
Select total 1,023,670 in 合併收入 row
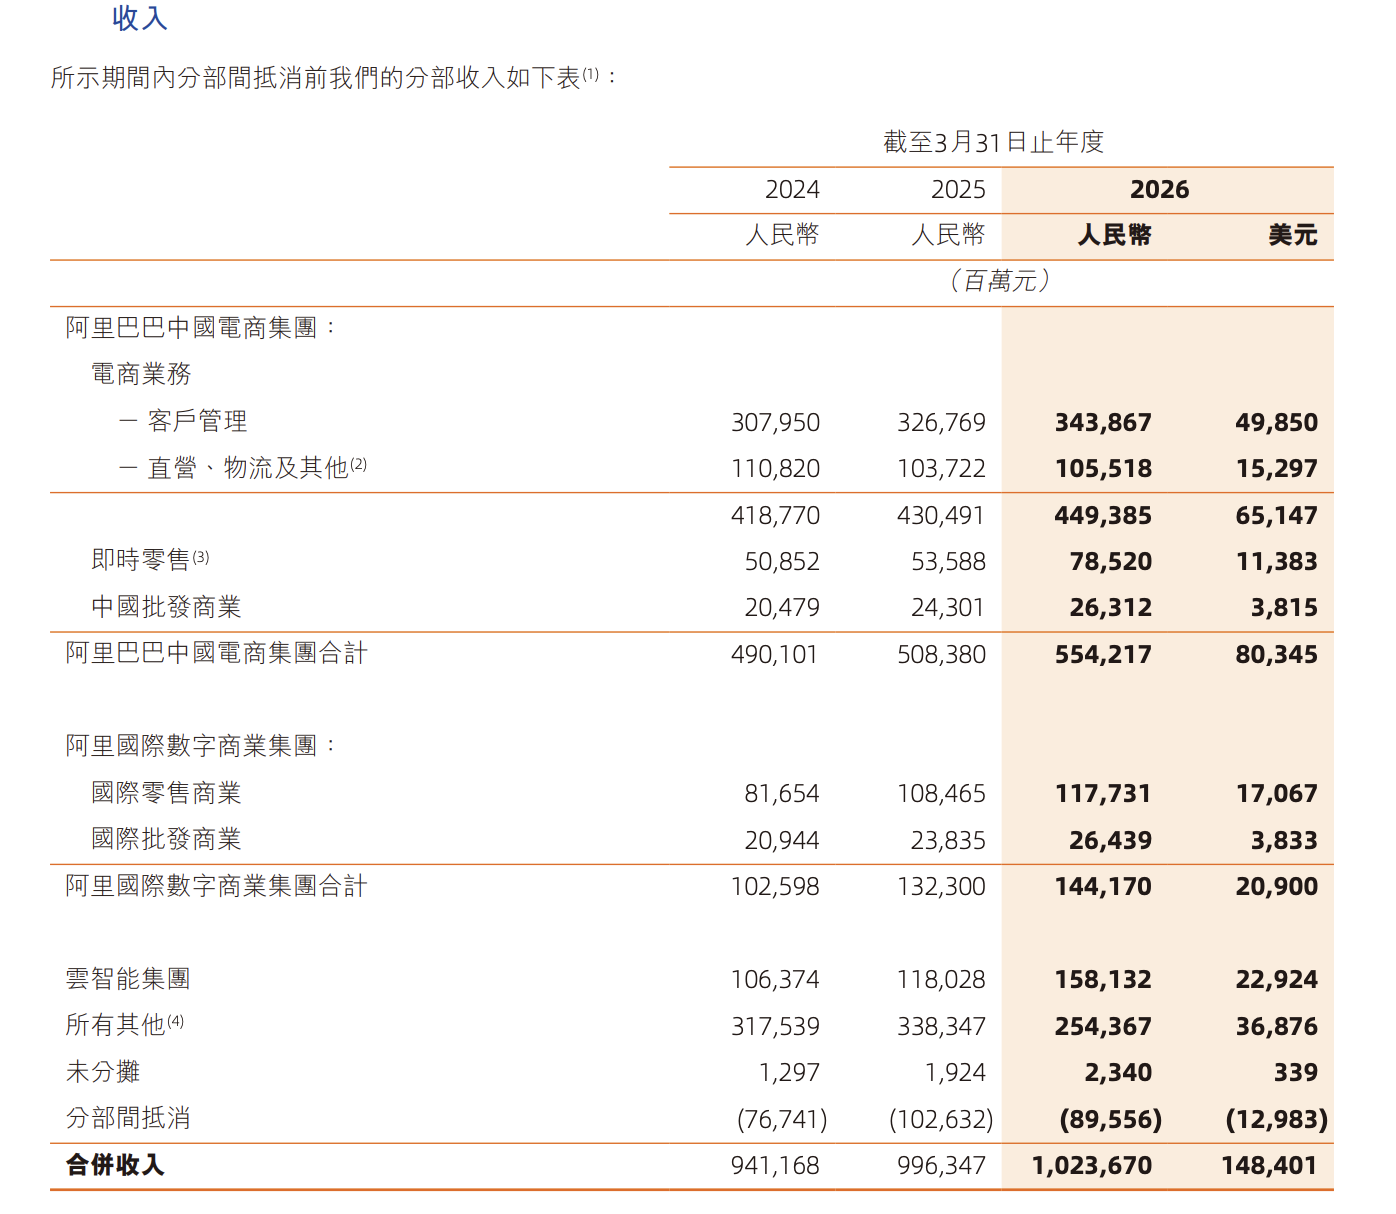click(x=1092, y=1166)
